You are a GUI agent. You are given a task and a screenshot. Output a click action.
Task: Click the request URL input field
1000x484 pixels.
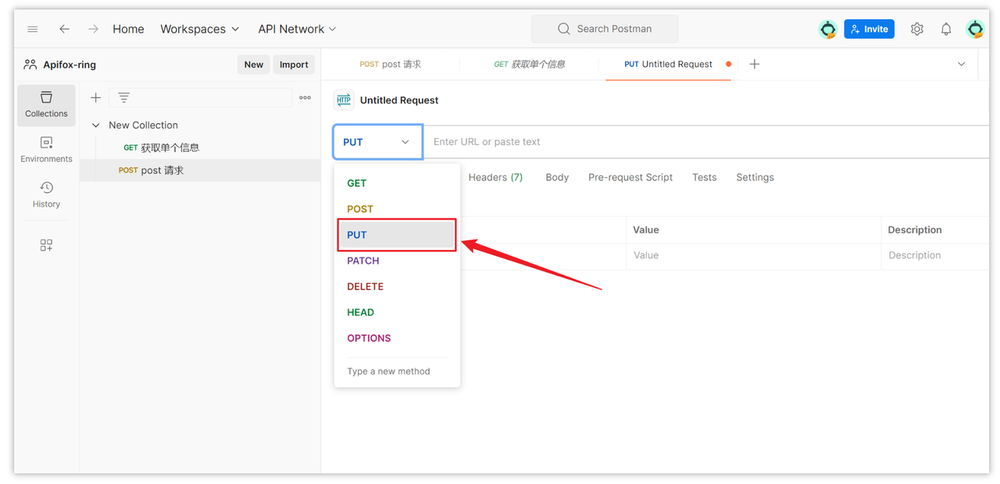[x=700, y=142]
